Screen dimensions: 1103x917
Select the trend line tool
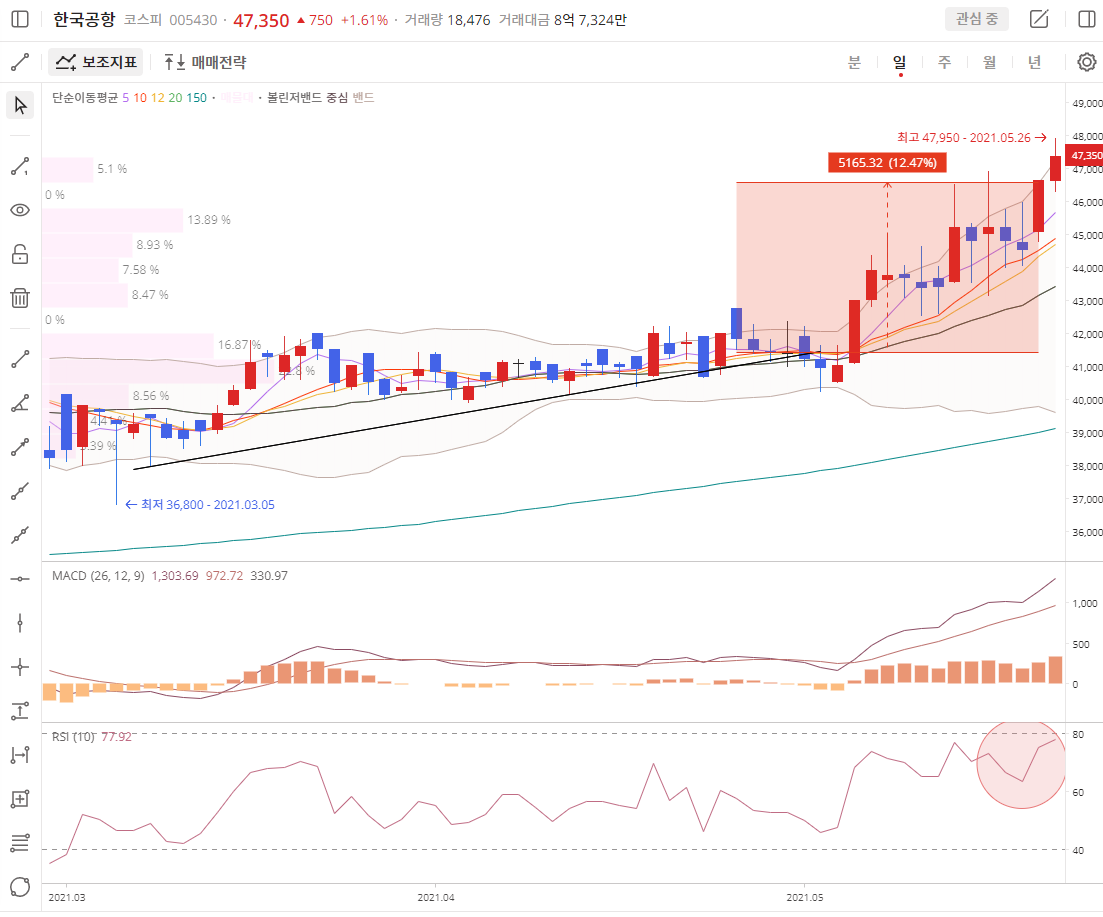20,359
